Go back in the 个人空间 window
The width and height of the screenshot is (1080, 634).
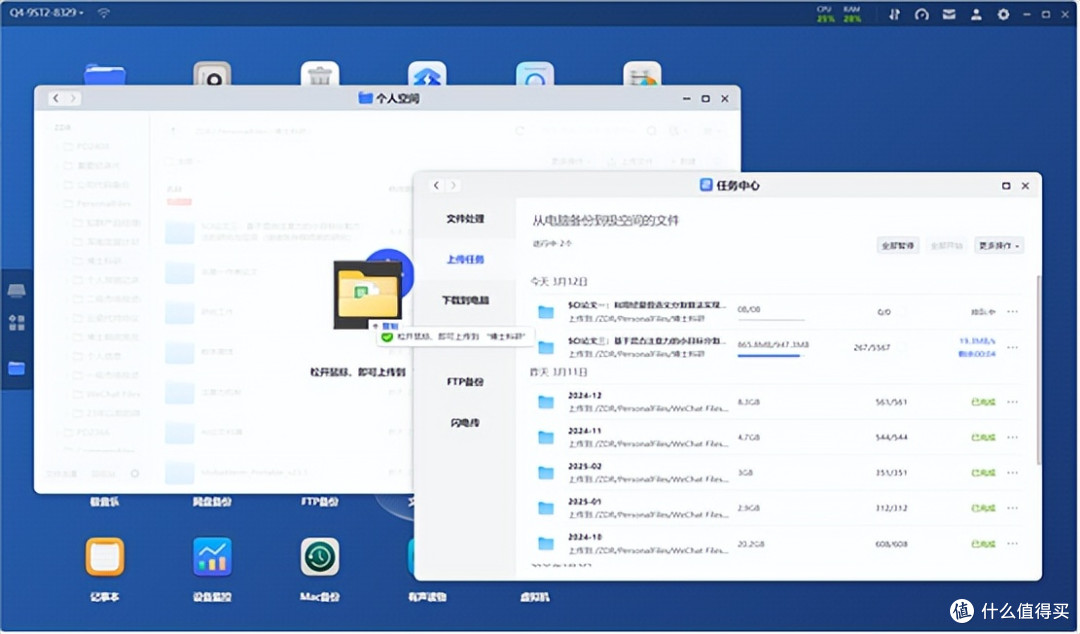(x=56, y=99)
